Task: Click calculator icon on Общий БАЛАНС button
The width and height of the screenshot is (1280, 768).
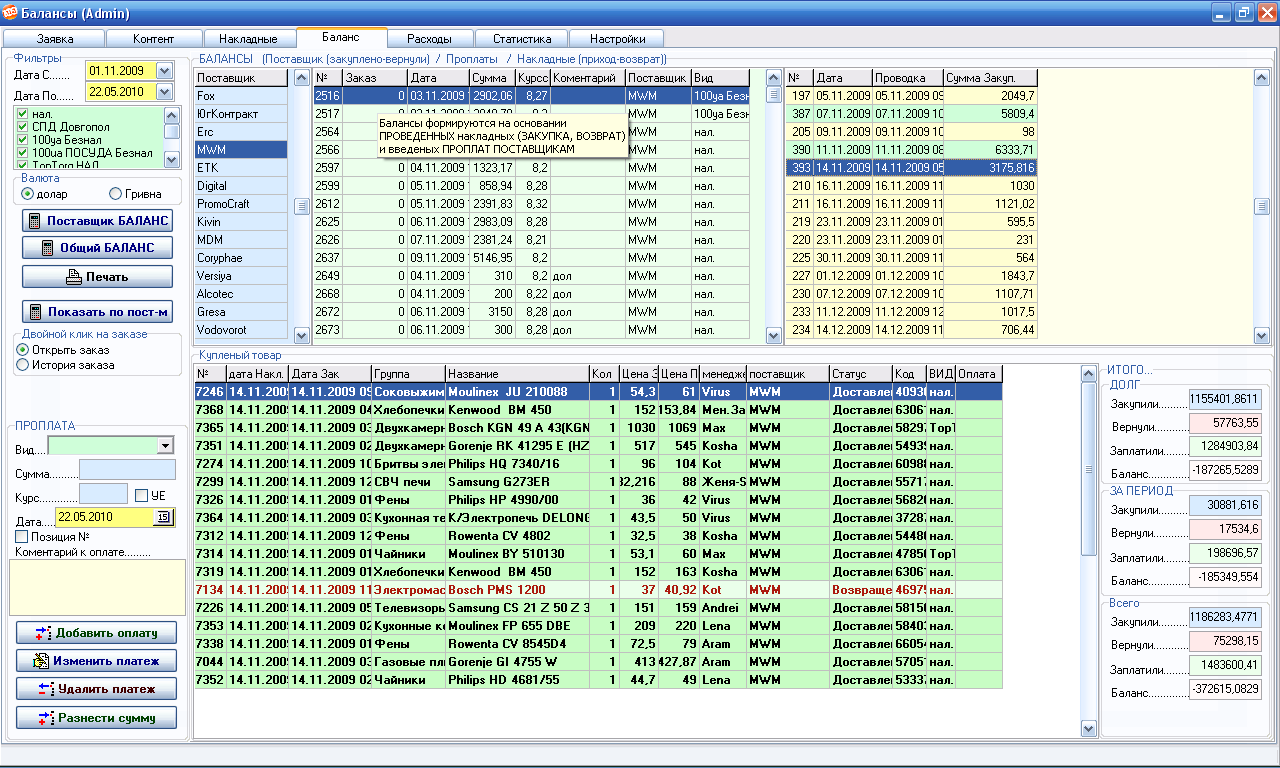Action: point(46,248)
